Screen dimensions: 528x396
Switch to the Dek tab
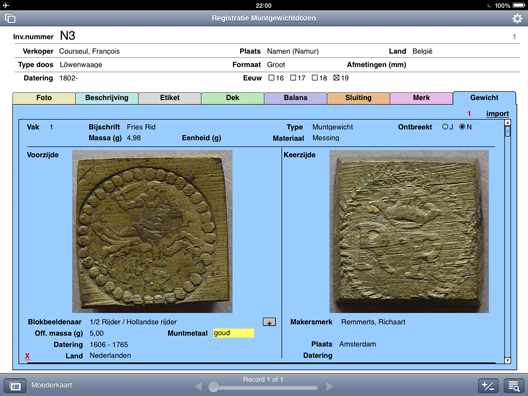pos(233,98)
